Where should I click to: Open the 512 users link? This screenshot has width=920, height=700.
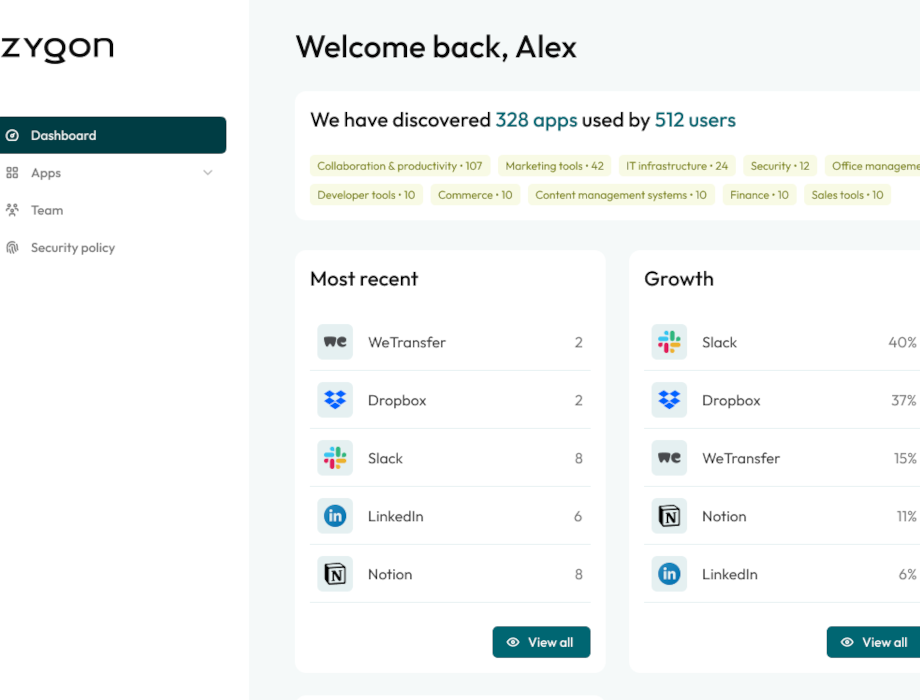pyautogui.click(x=695, y=120)
